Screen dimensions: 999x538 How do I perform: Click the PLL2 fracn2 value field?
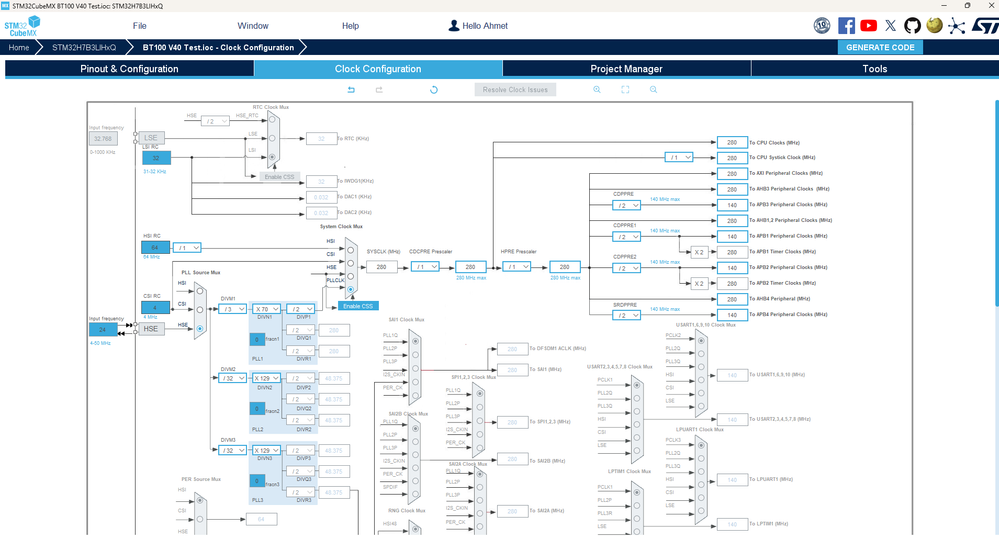[257, 409]
